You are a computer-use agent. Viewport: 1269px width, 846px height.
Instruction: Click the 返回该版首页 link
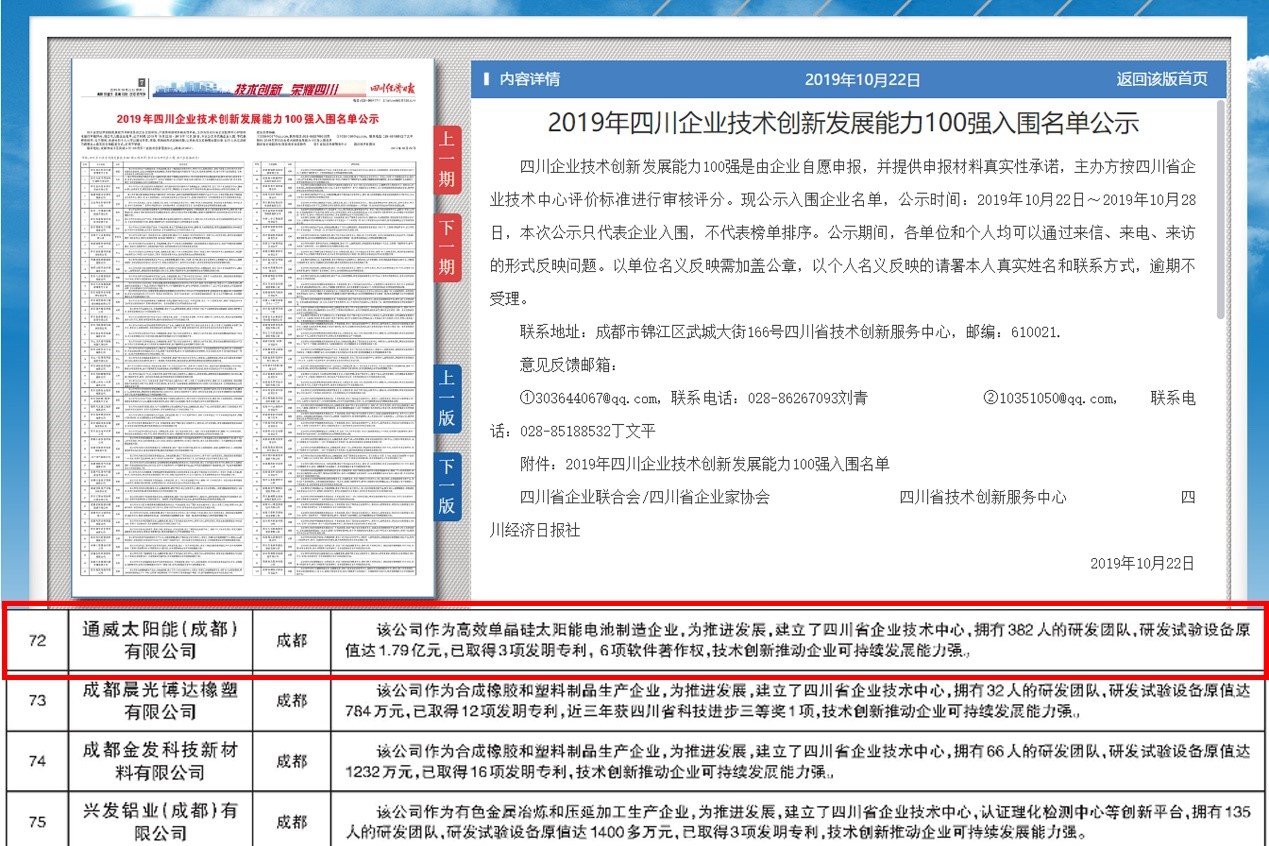point(1161,80)
